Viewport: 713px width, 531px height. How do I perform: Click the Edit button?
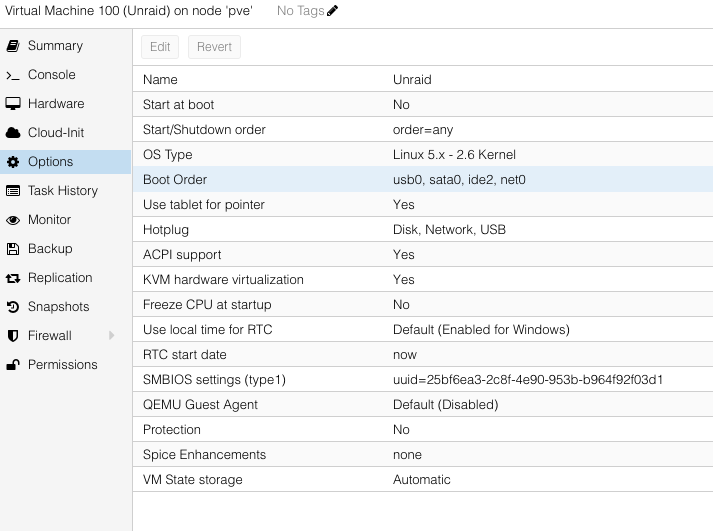tap(160, 47)
